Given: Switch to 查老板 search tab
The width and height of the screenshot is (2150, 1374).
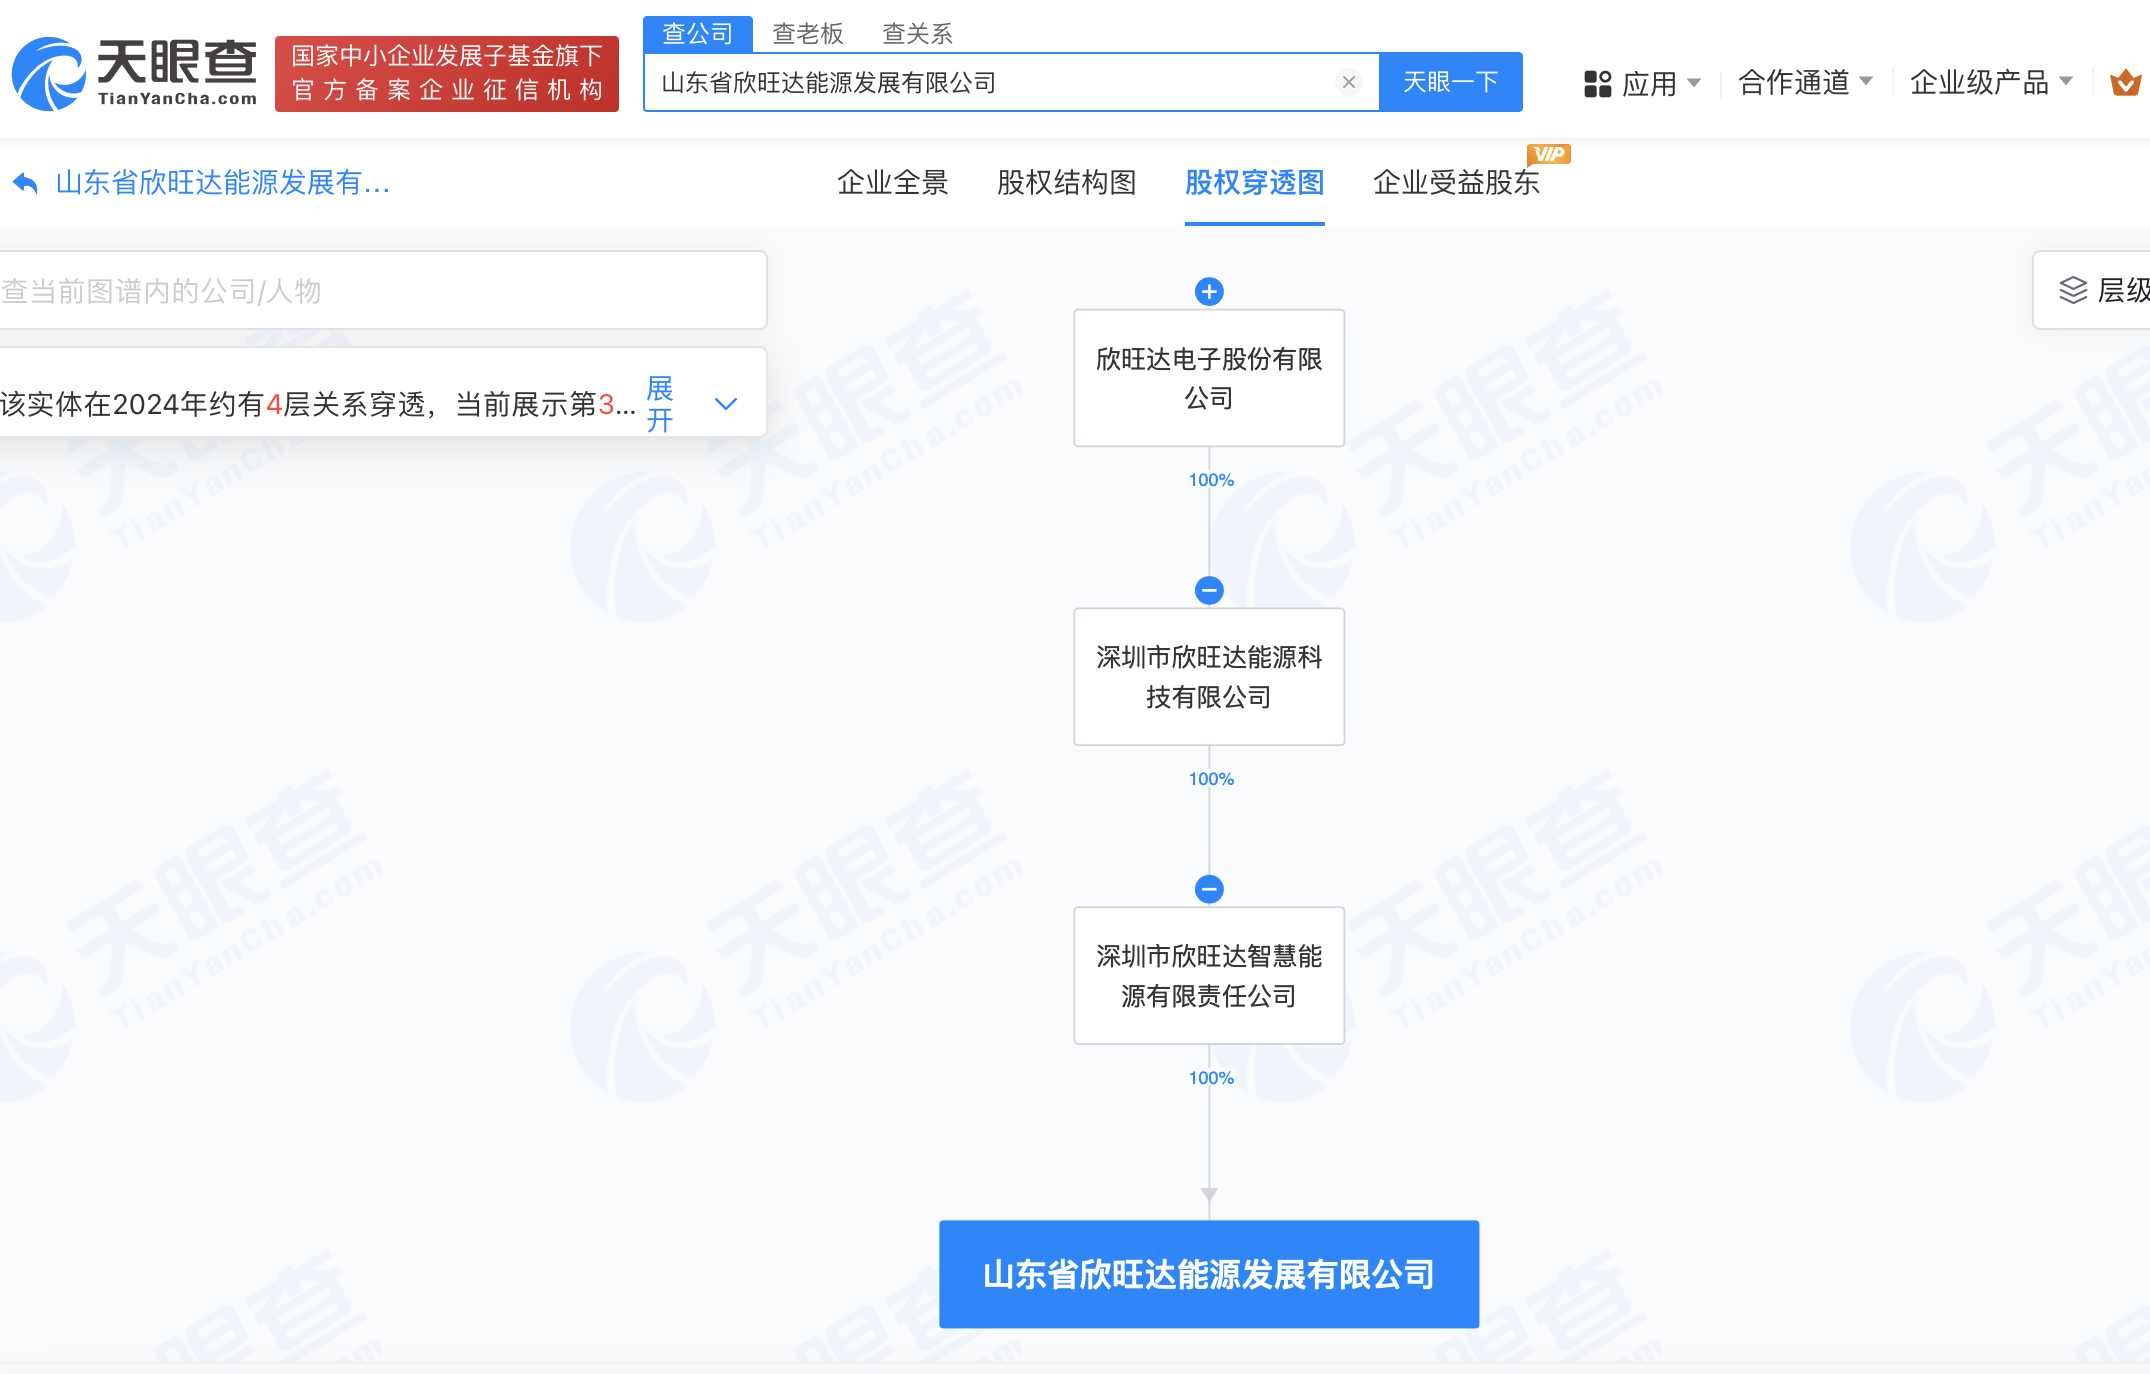Looking at the screenshot, I should 808,34.
